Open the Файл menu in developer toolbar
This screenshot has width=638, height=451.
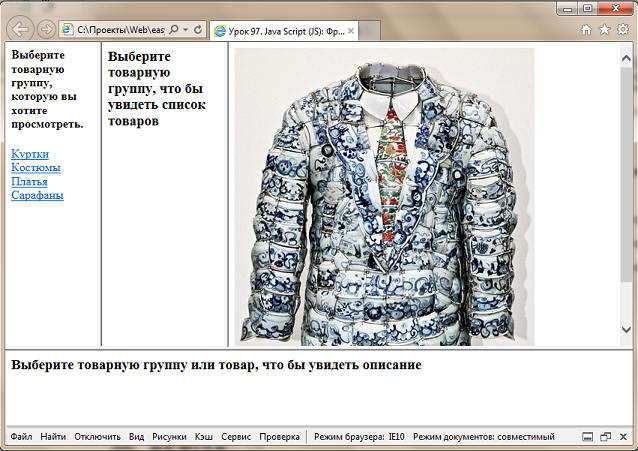coord(21,437)
